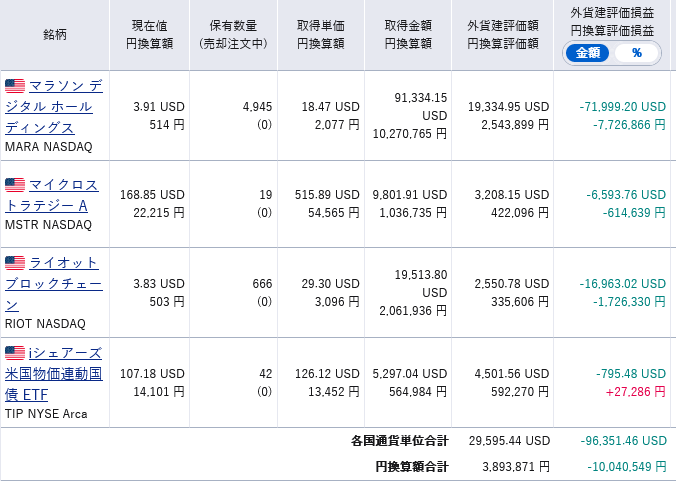The height and width of the screenshot is (482, 676).
Task: Open the マラソン デジタル ホールディングス stock link
Action: coord(53,107)
